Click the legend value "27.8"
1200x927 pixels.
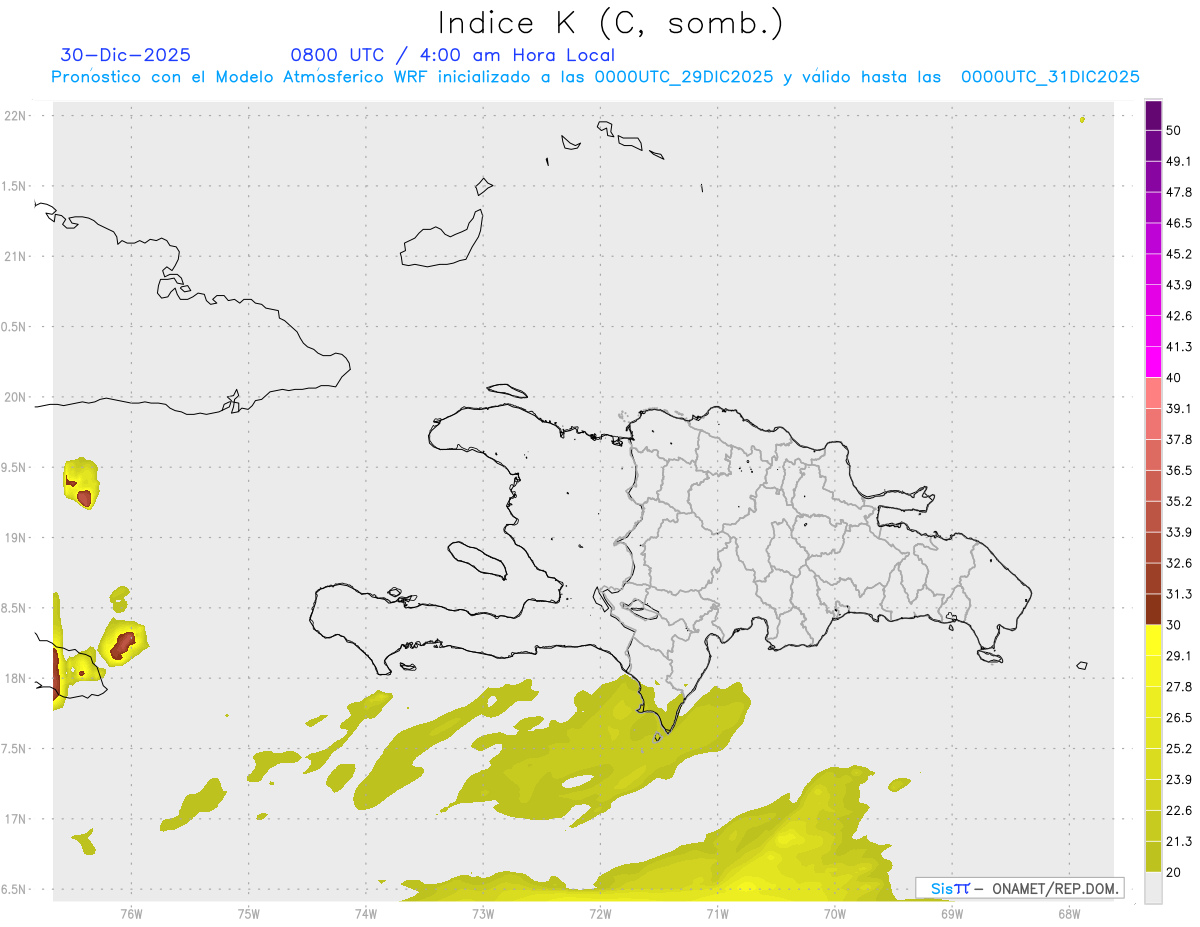coord(1179,687)
